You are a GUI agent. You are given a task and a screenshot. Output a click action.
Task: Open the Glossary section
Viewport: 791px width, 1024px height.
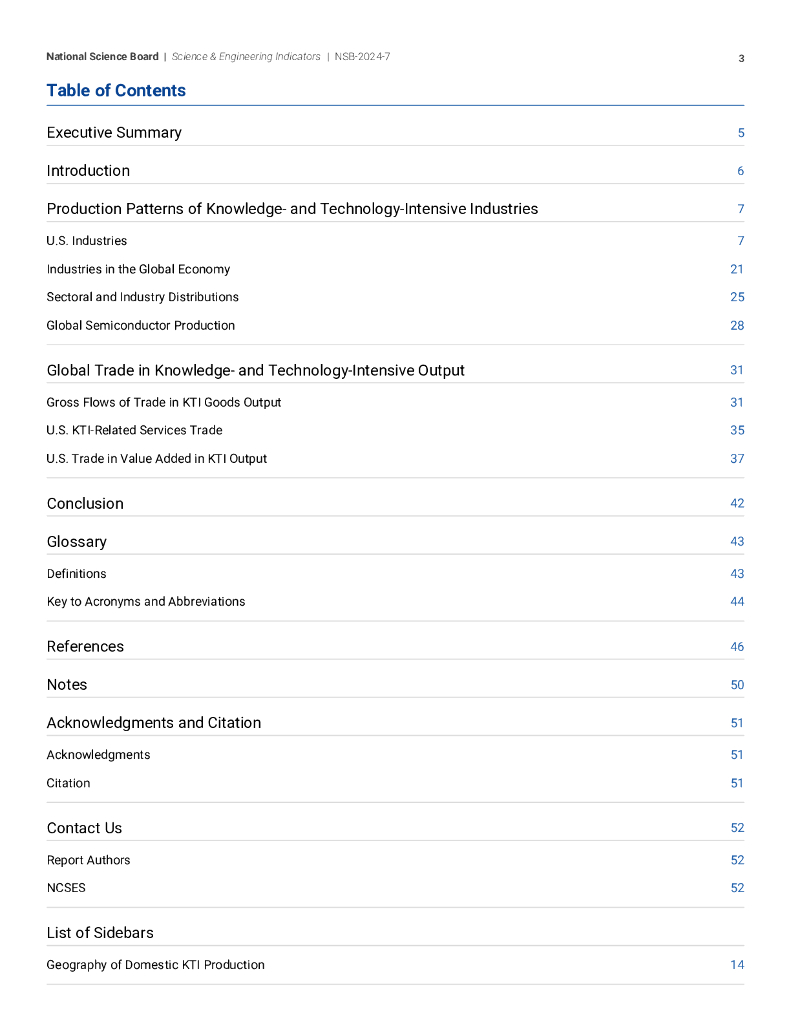(x=76, y=542)
